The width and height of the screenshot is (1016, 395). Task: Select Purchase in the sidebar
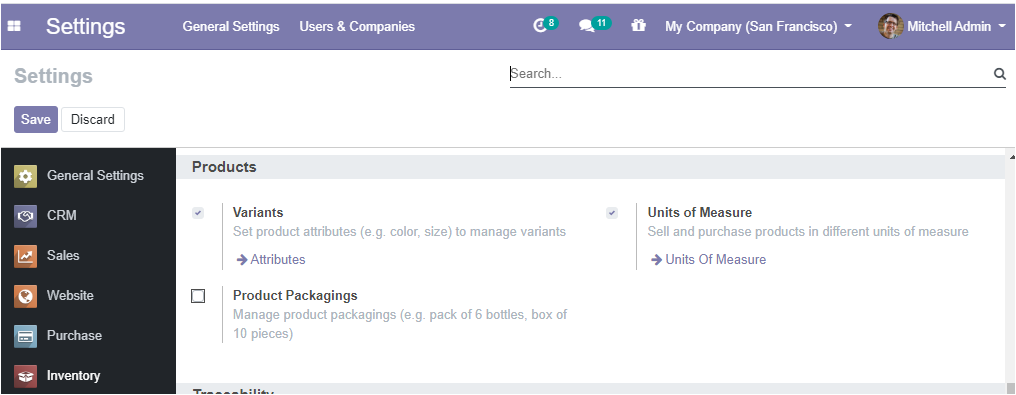74,335
